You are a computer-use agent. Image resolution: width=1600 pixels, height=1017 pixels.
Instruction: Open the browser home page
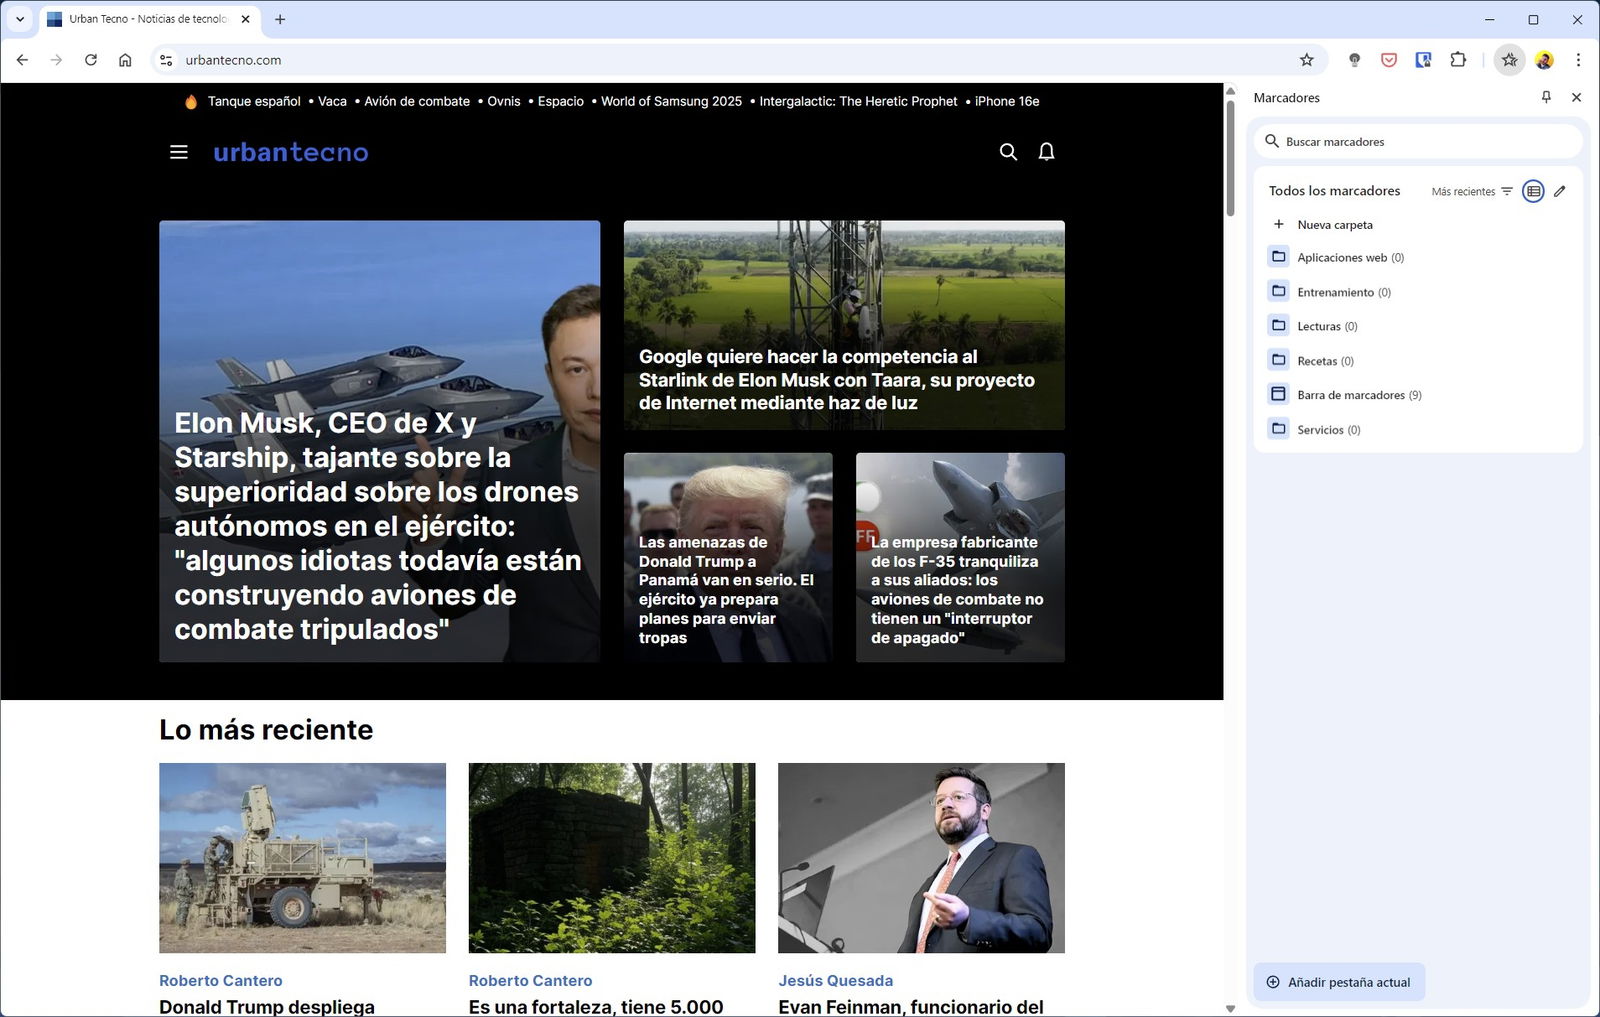coord(125,60)
